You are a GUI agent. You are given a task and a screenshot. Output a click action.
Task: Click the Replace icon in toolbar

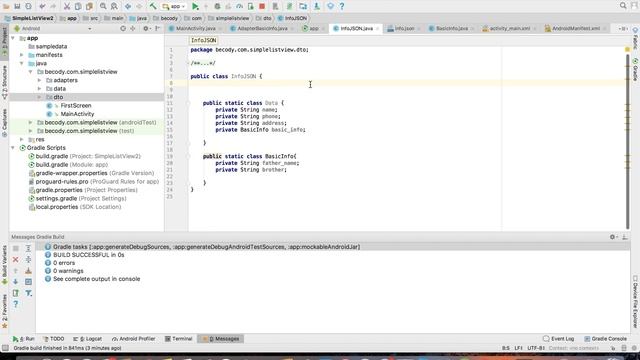pos(114,6)
